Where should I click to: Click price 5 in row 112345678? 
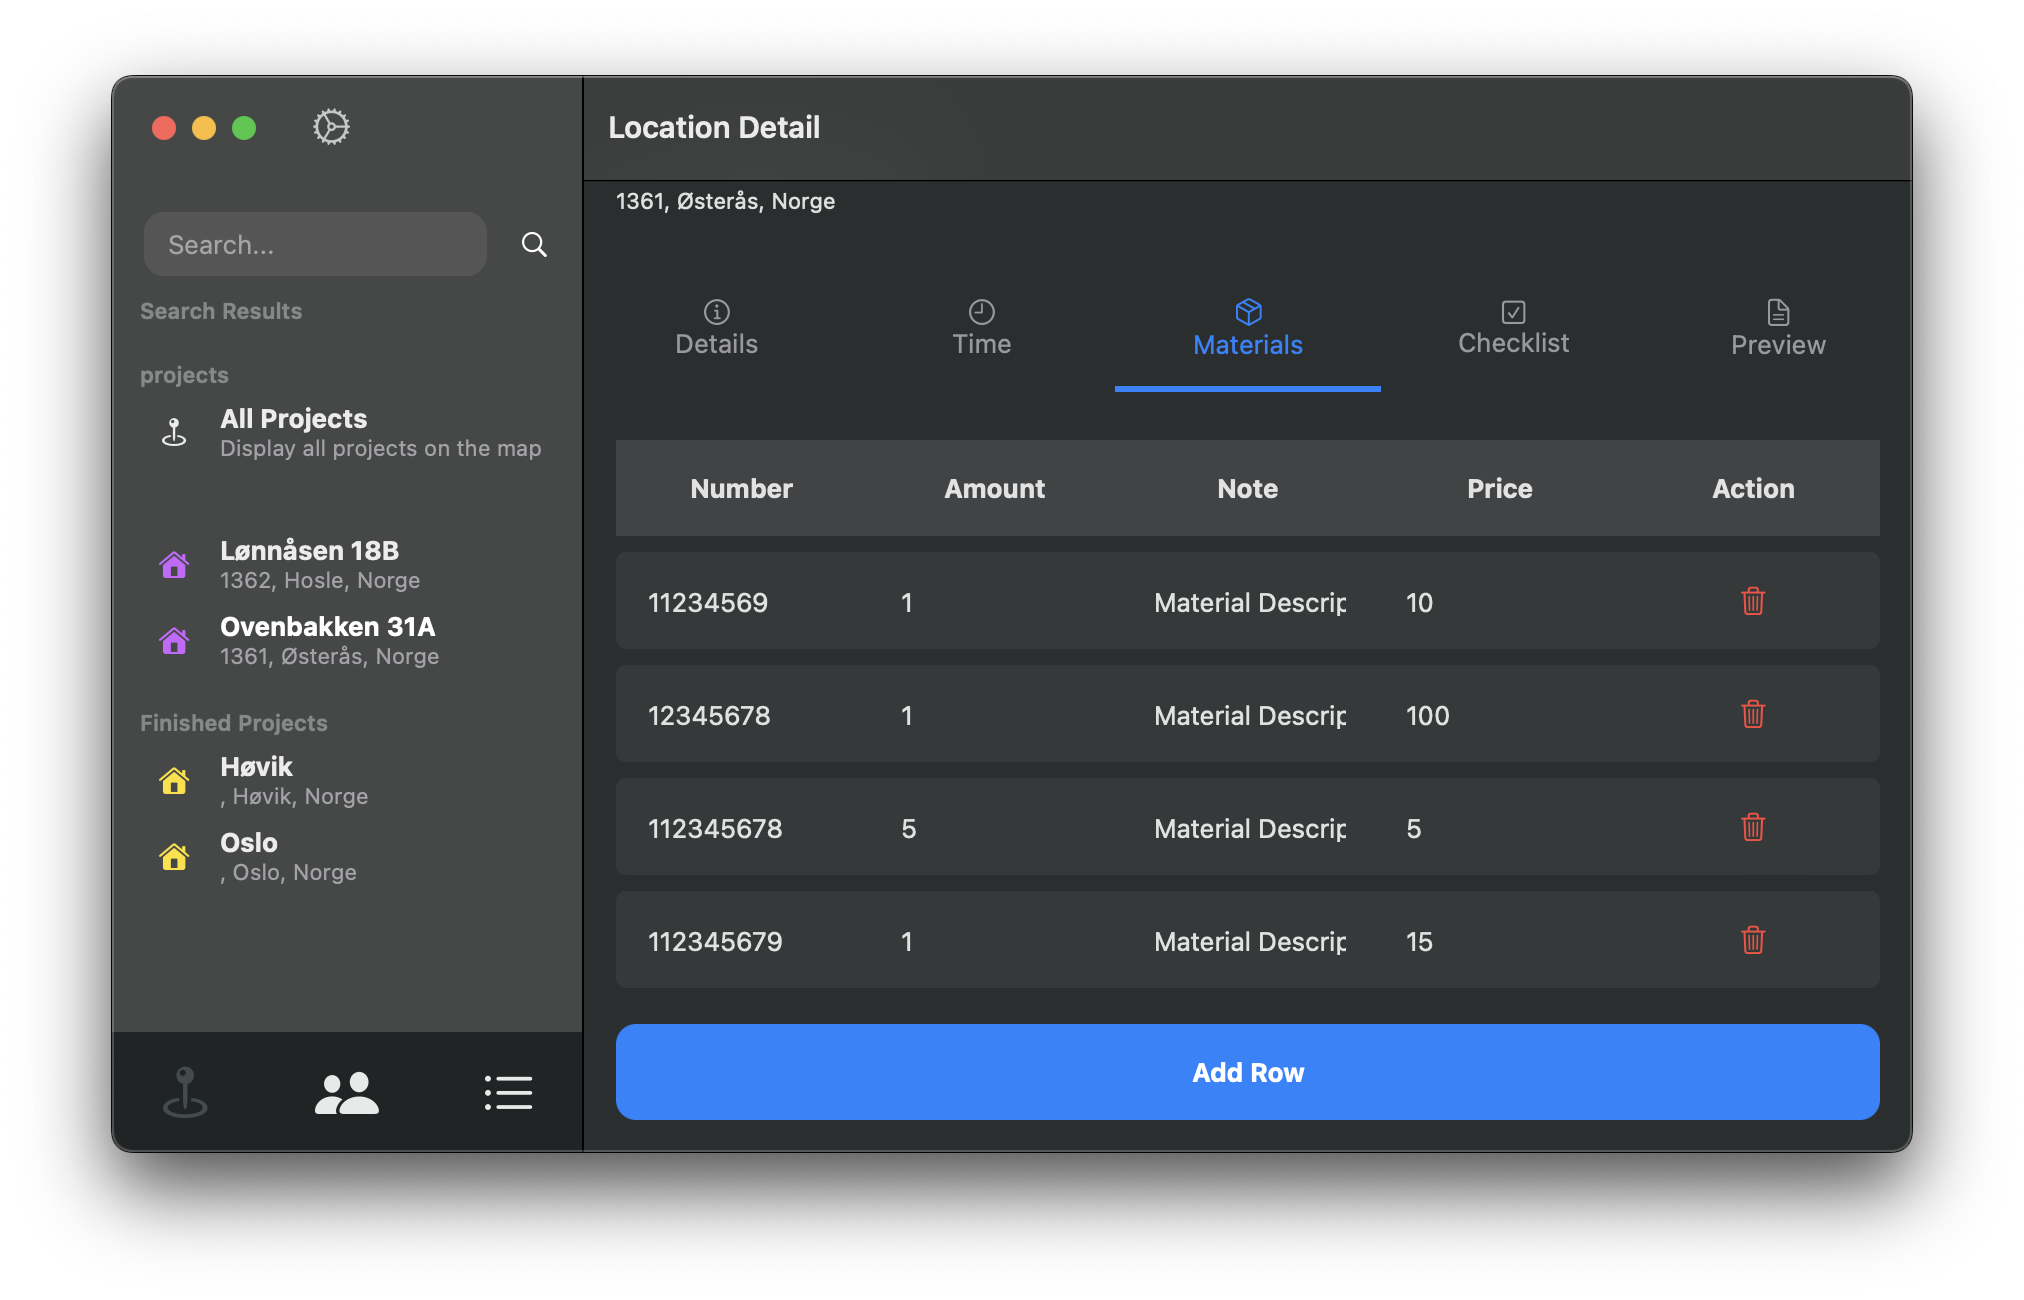point(1413,828)
